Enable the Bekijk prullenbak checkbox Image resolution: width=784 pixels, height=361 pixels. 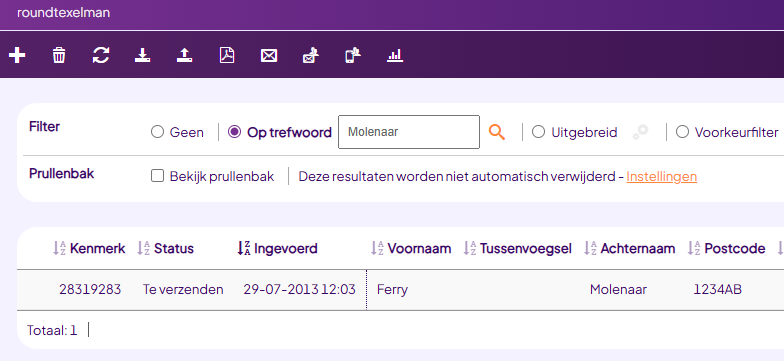(x=158, y=176)
